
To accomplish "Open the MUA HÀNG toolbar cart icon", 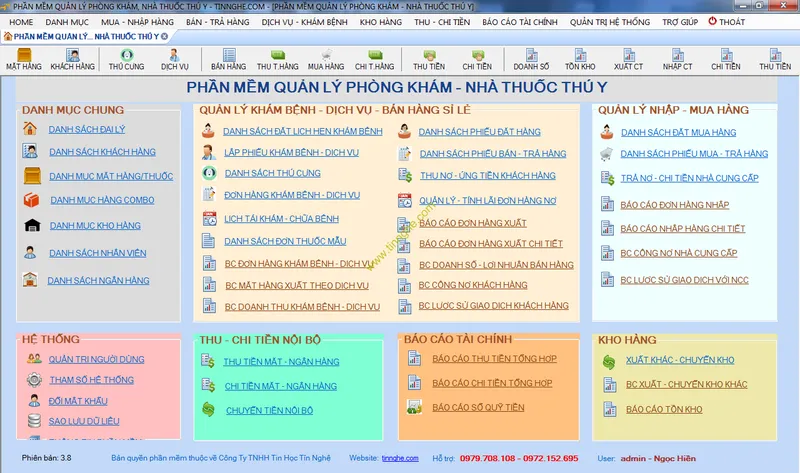I will [326, 60].
